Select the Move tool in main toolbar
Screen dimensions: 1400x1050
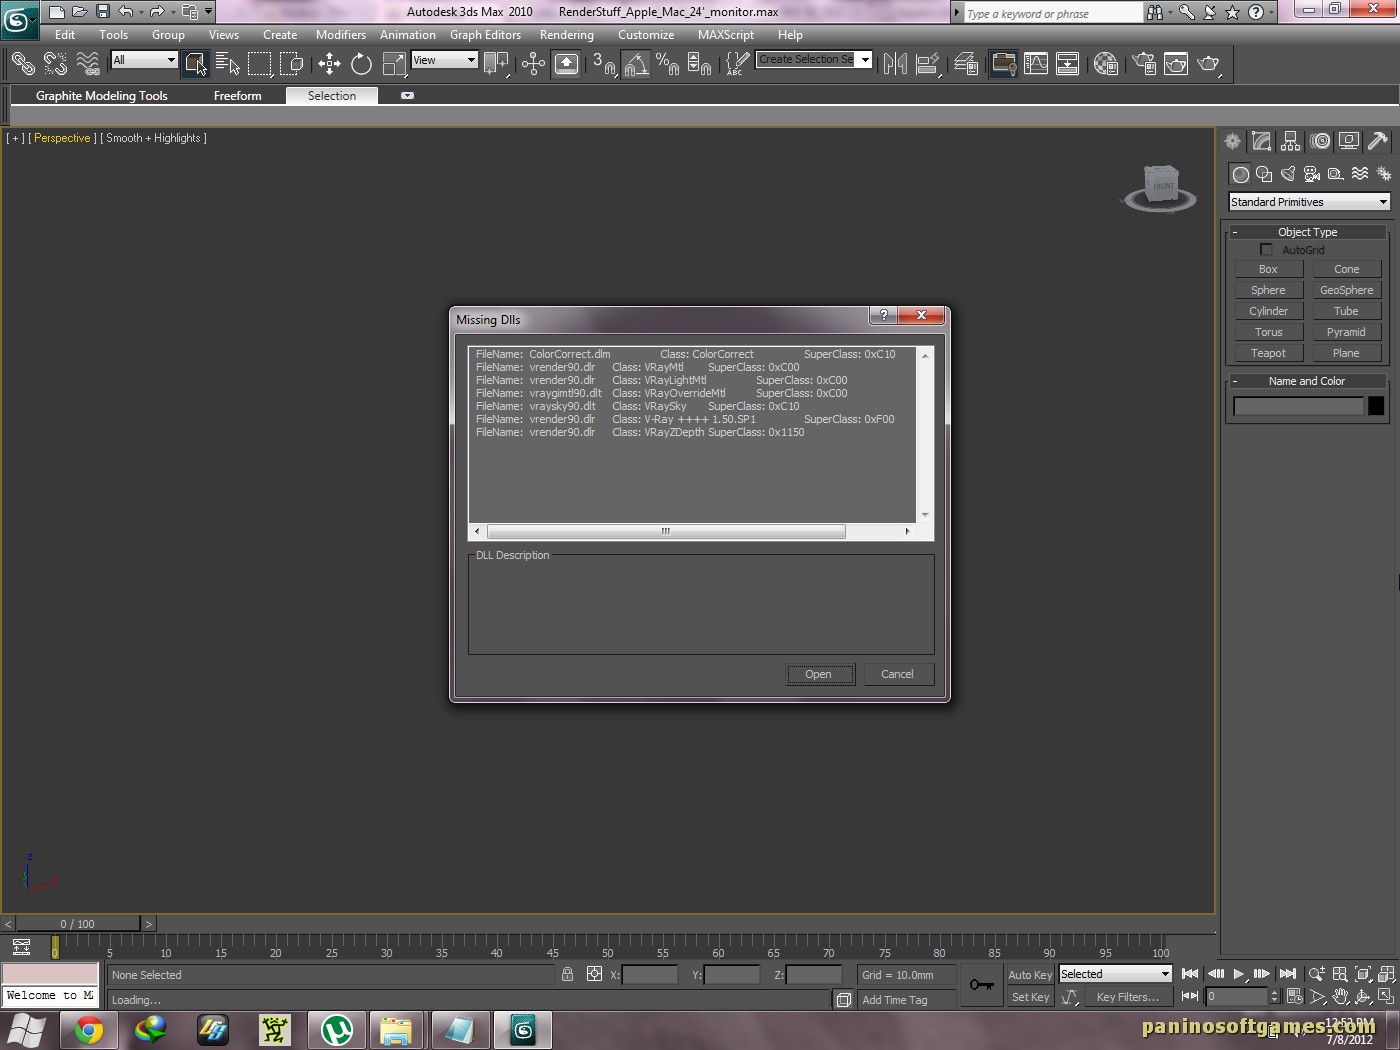tap(329, 64)
